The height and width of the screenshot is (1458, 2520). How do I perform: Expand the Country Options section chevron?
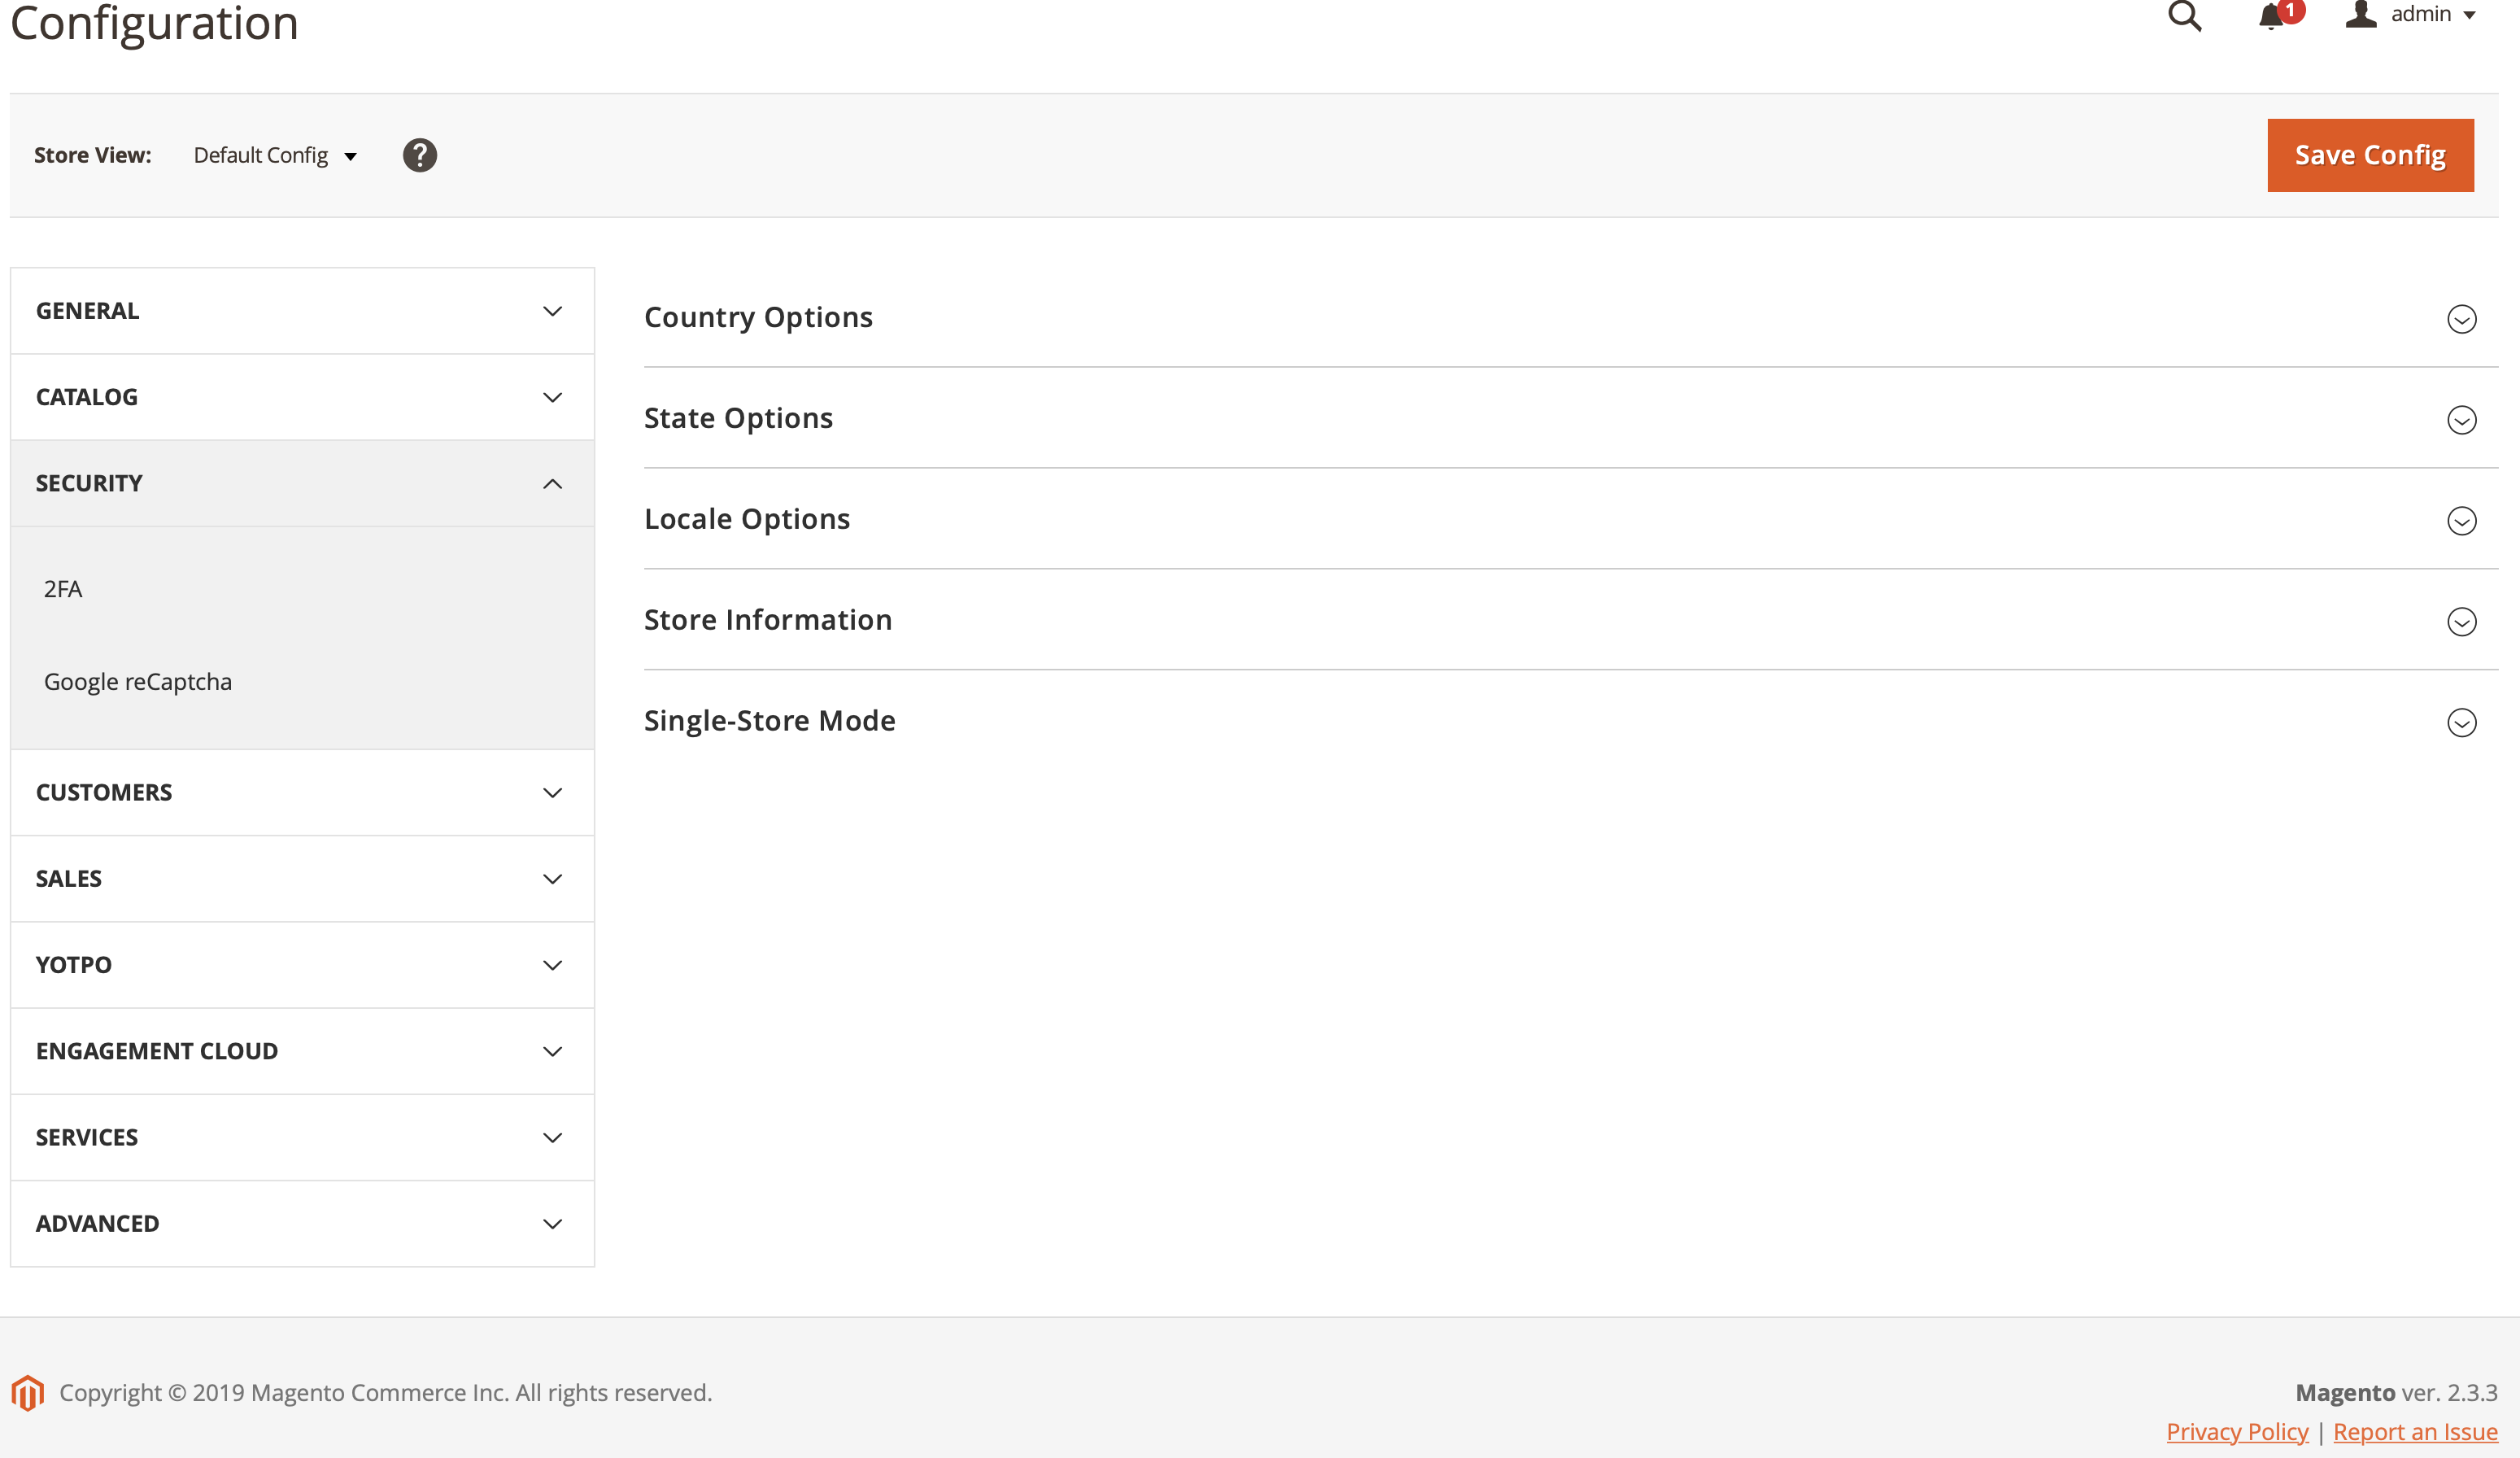point(2462,319)
